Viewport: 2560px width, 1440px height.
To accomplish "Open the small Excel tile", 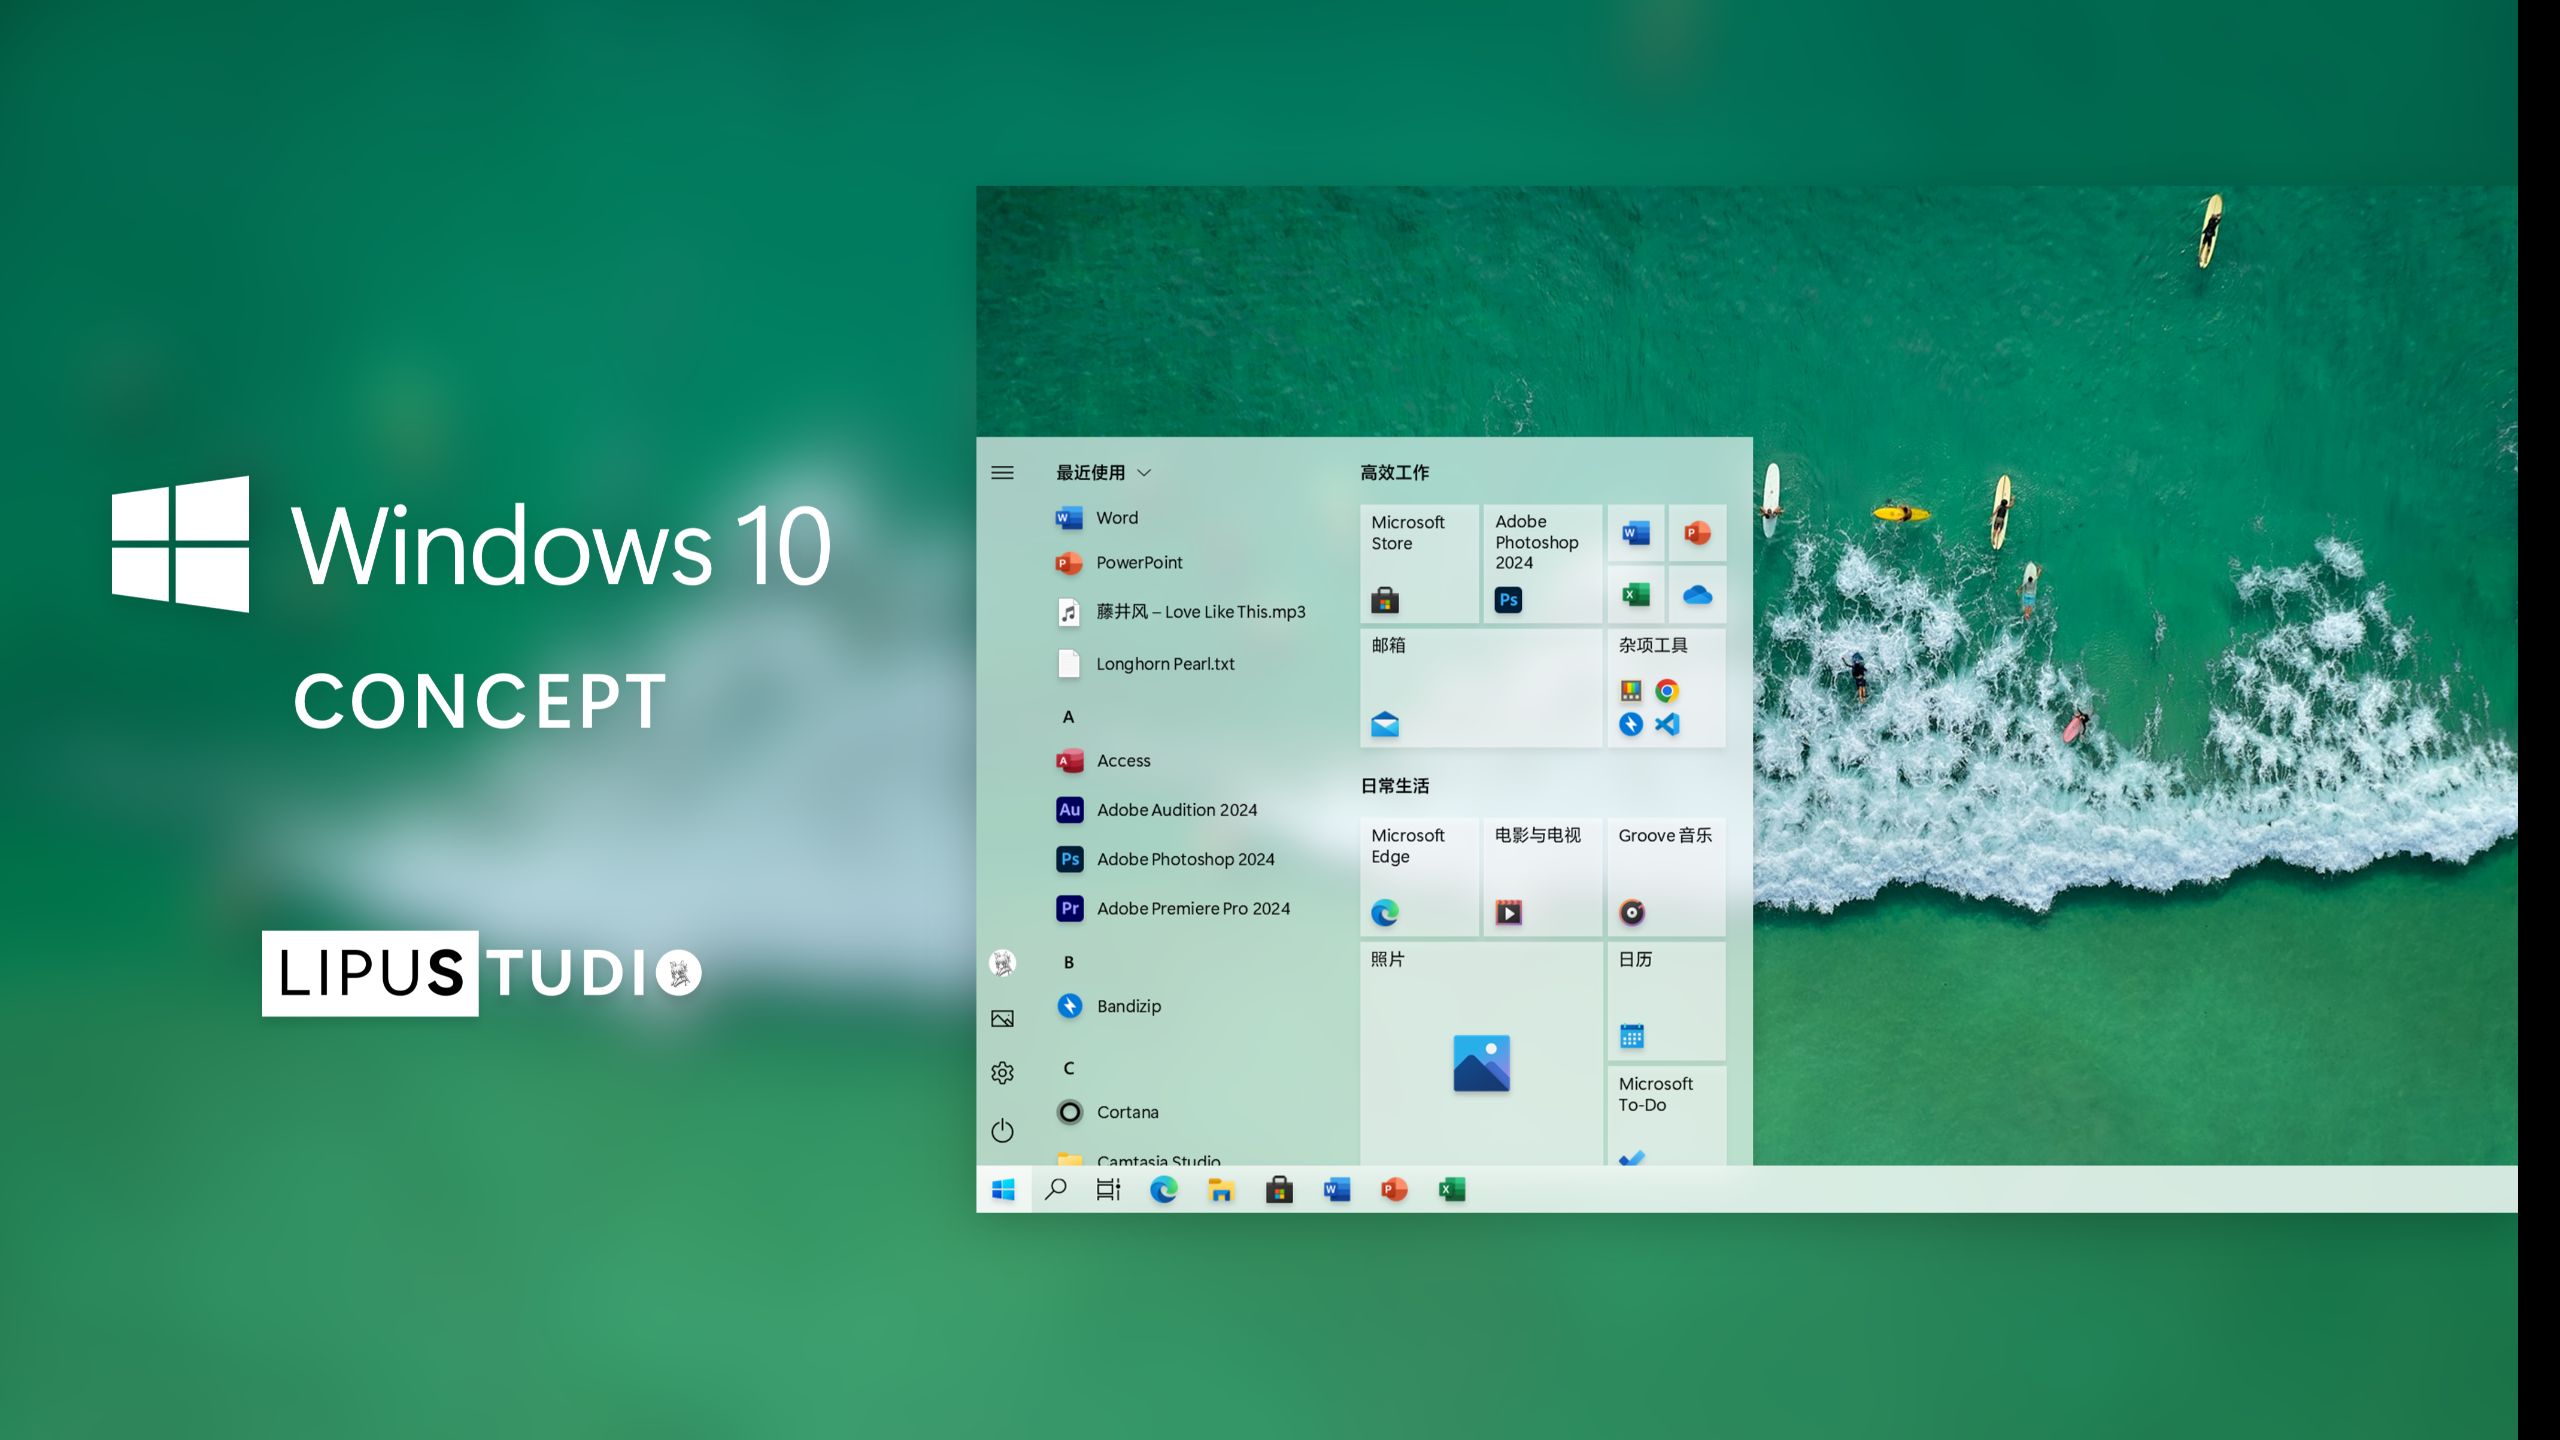I will (1636, 595).
